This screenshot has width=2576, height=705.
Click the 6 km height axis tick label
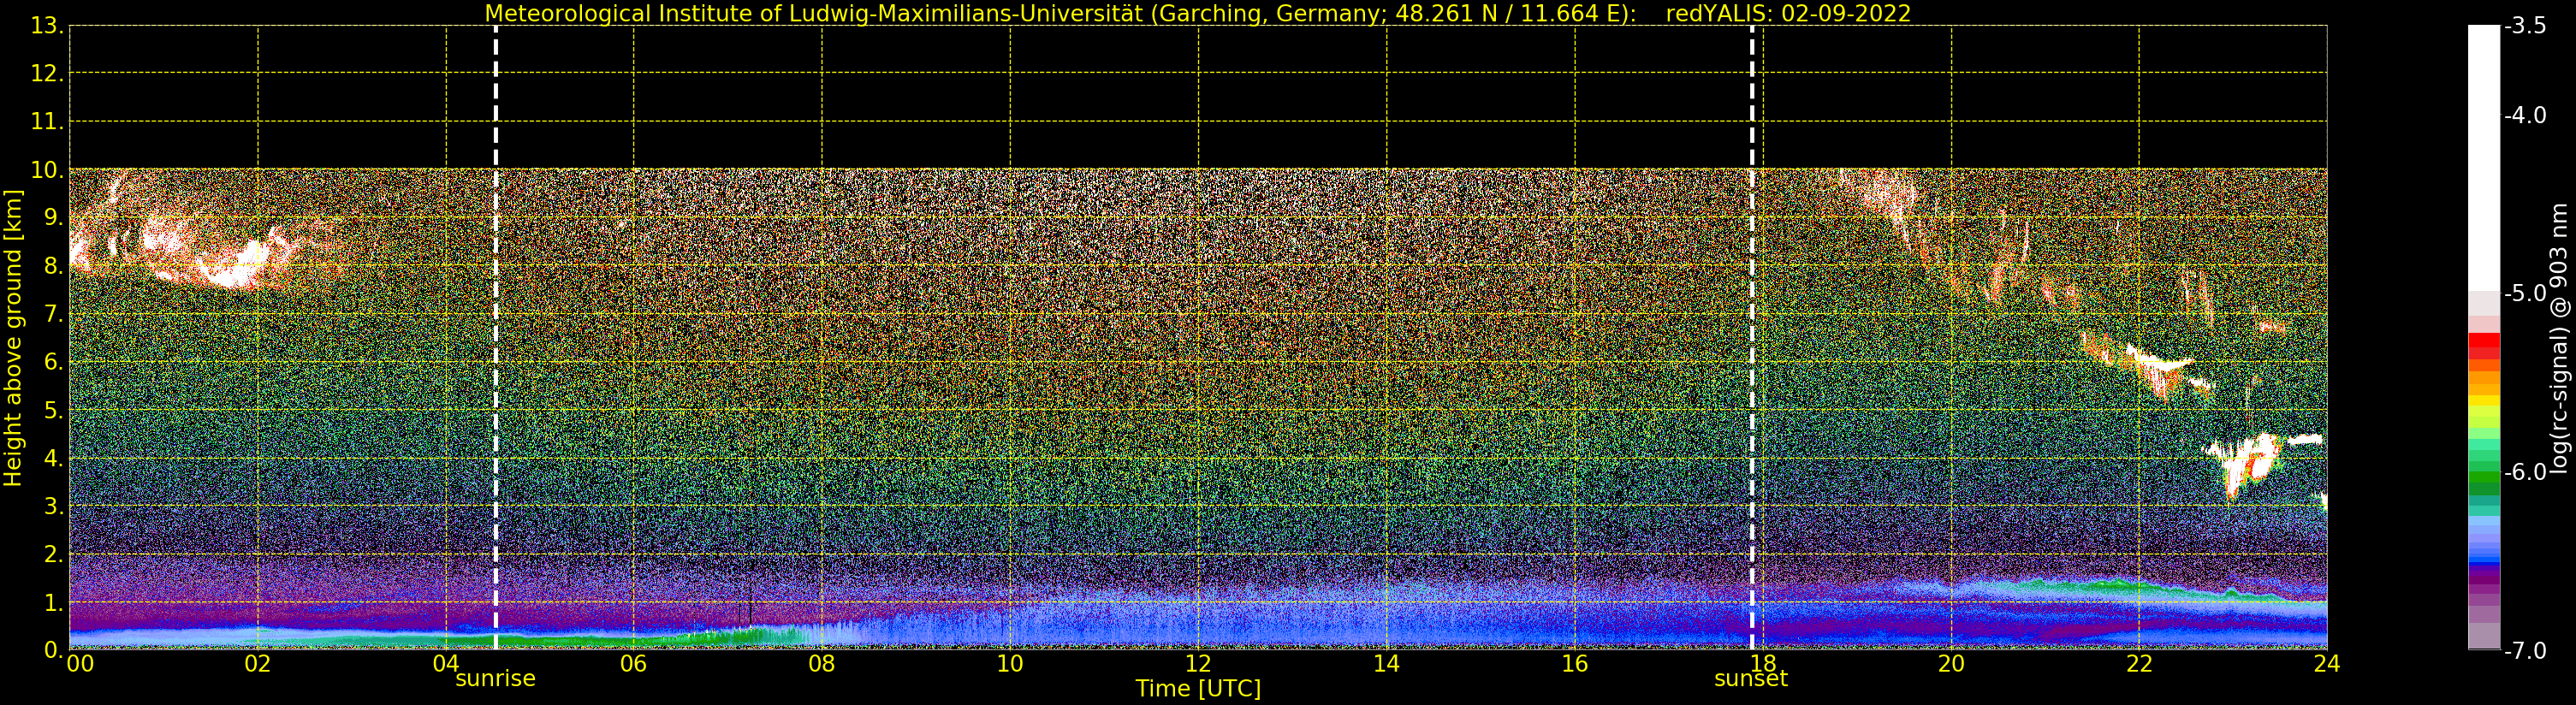pos(52,362)
